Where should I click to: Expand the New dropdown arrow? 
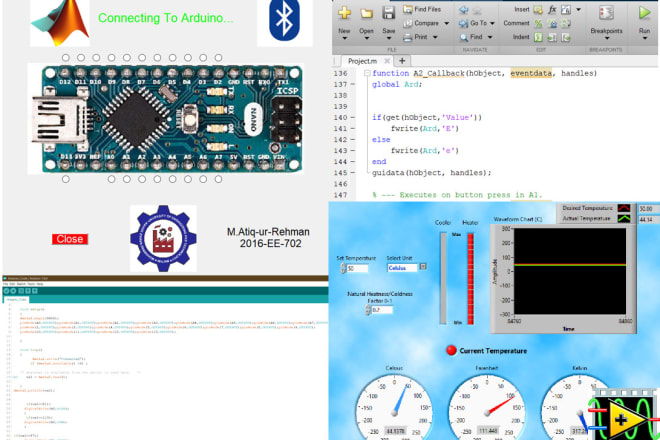point(344,39)
